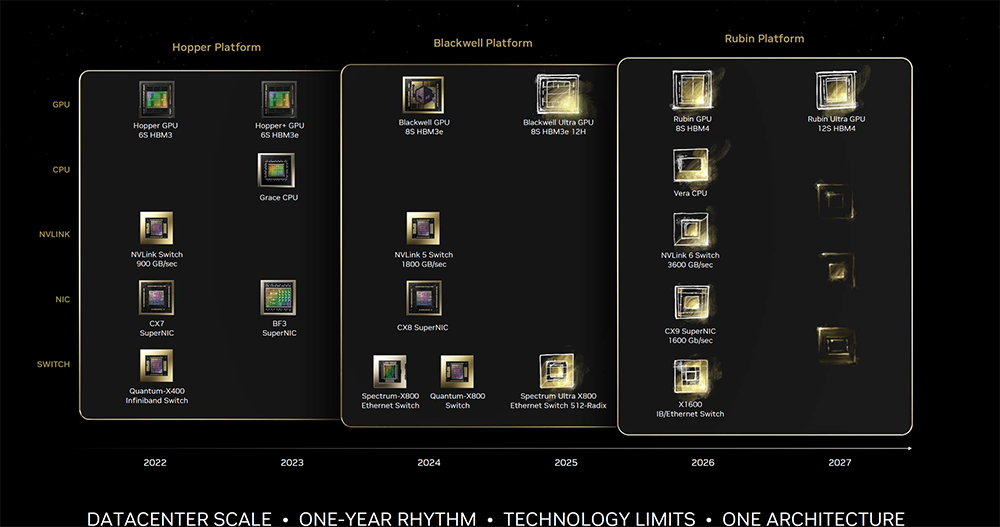The width and height of the screenshot is (1000, 527).
Task: Select the 'Grace CPU' caption
Action: tap(279, 198)
